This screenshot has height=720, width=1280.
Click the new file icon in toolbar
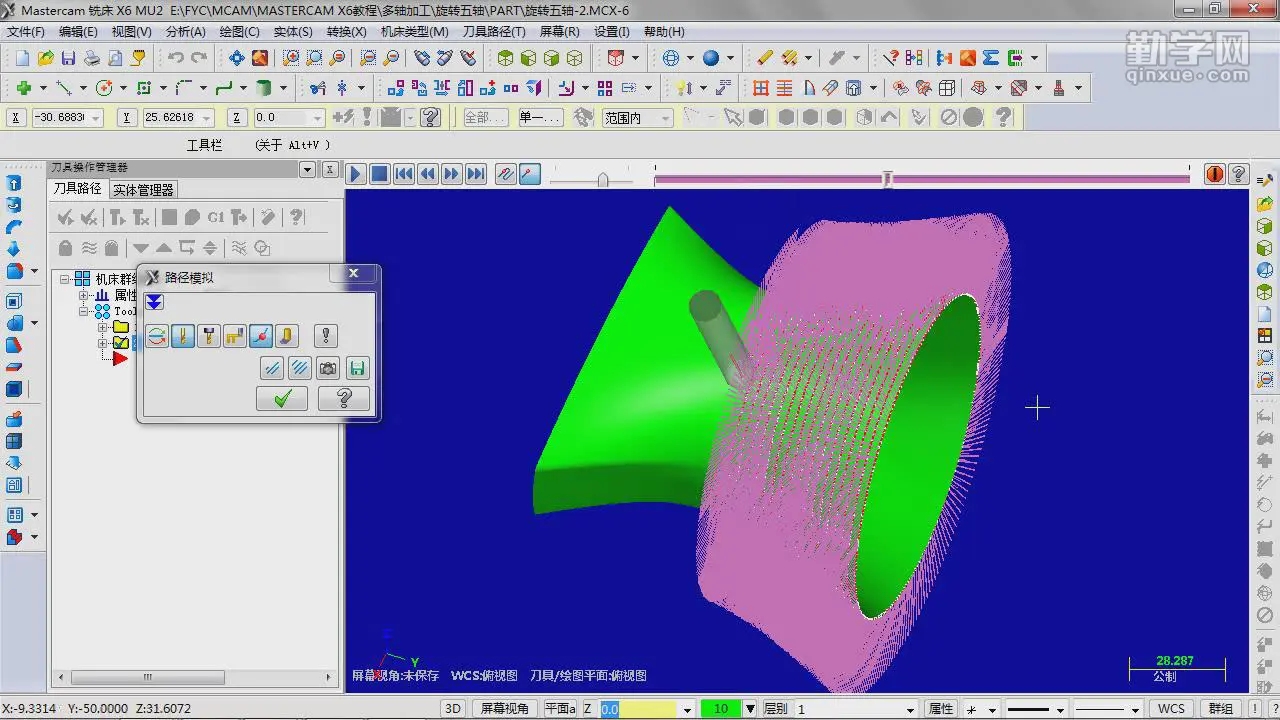[20, 58]
